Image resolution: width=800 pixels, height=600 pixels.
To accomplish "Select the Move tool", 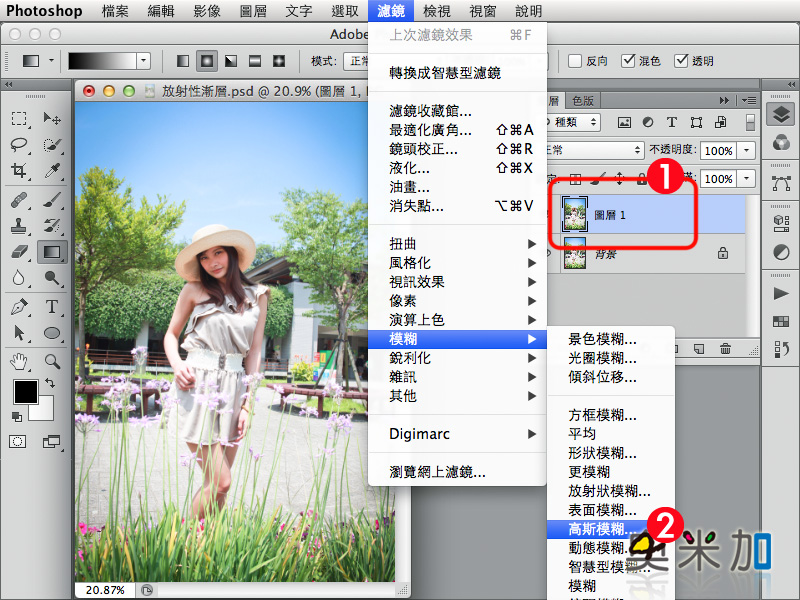I will 52,119.
